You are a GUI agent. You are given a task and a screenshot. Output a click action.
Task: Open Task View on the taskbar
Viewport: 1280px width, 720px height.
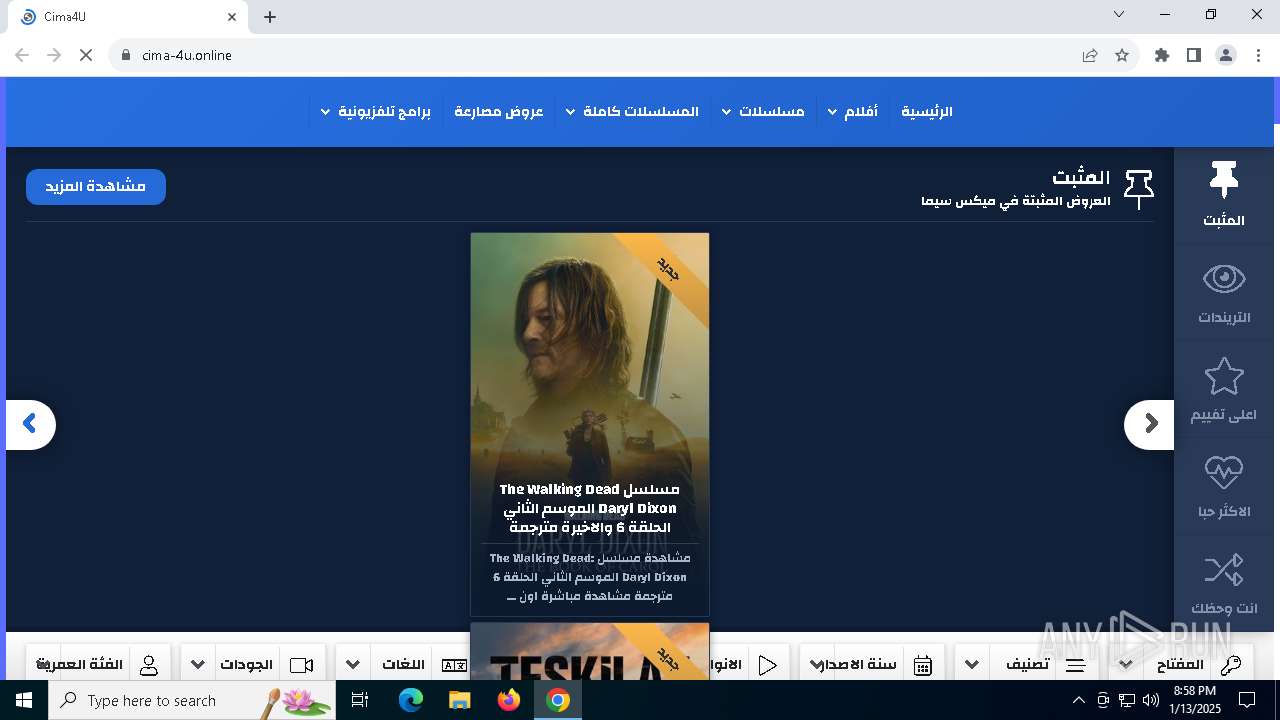pyautogui.click(x=361, y=700)
